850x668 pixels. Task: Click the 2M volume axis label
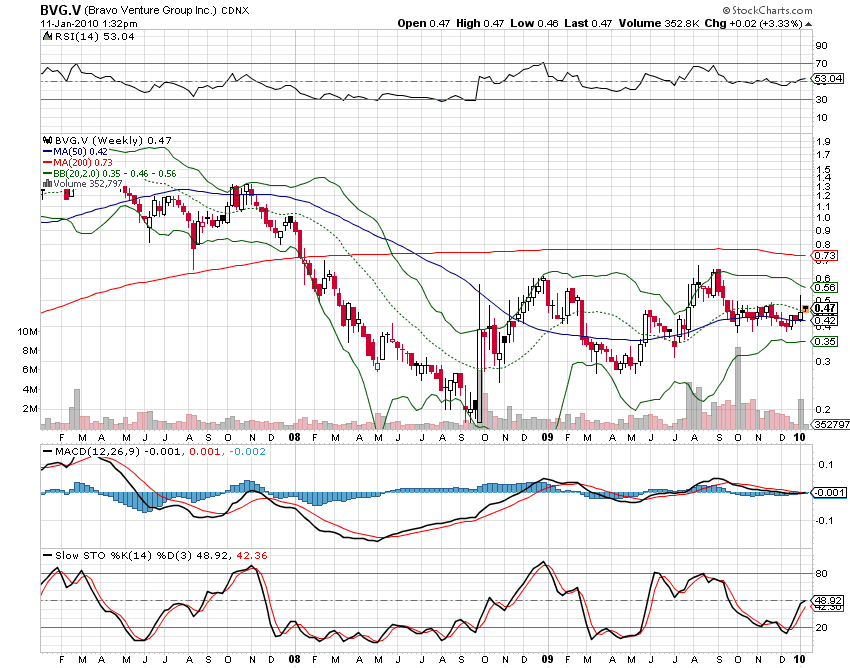click(30, 409)
